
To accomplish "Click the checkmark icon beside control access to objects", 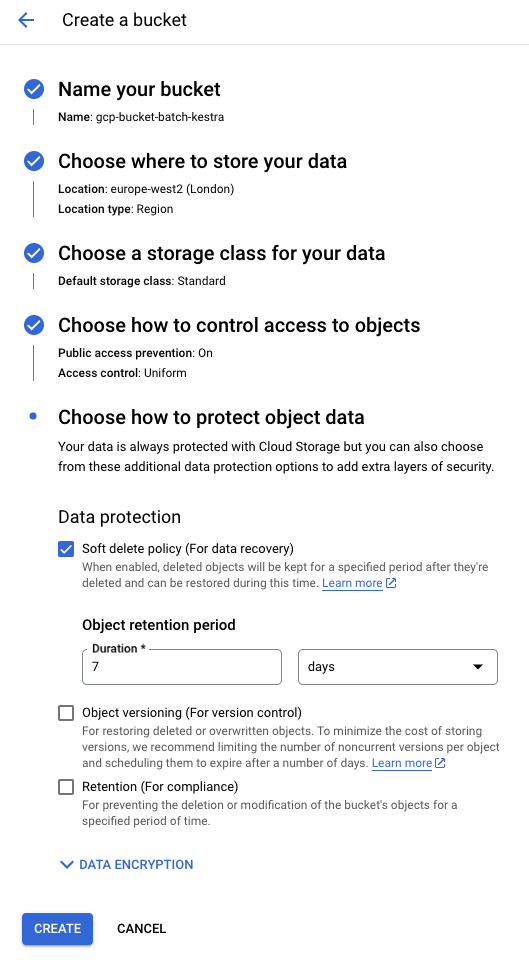I will [34, 325].
